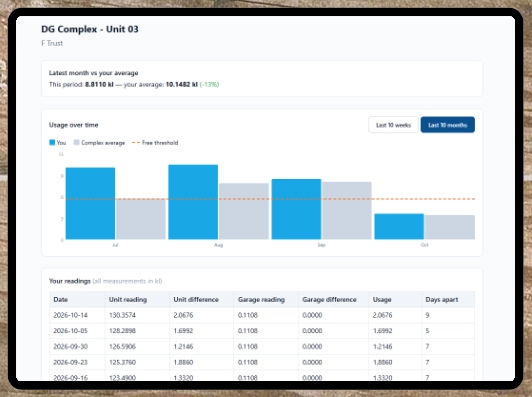The image size is (532, 397).
Task: Click the 10.1482 kl average value
Action: [182, 84]
